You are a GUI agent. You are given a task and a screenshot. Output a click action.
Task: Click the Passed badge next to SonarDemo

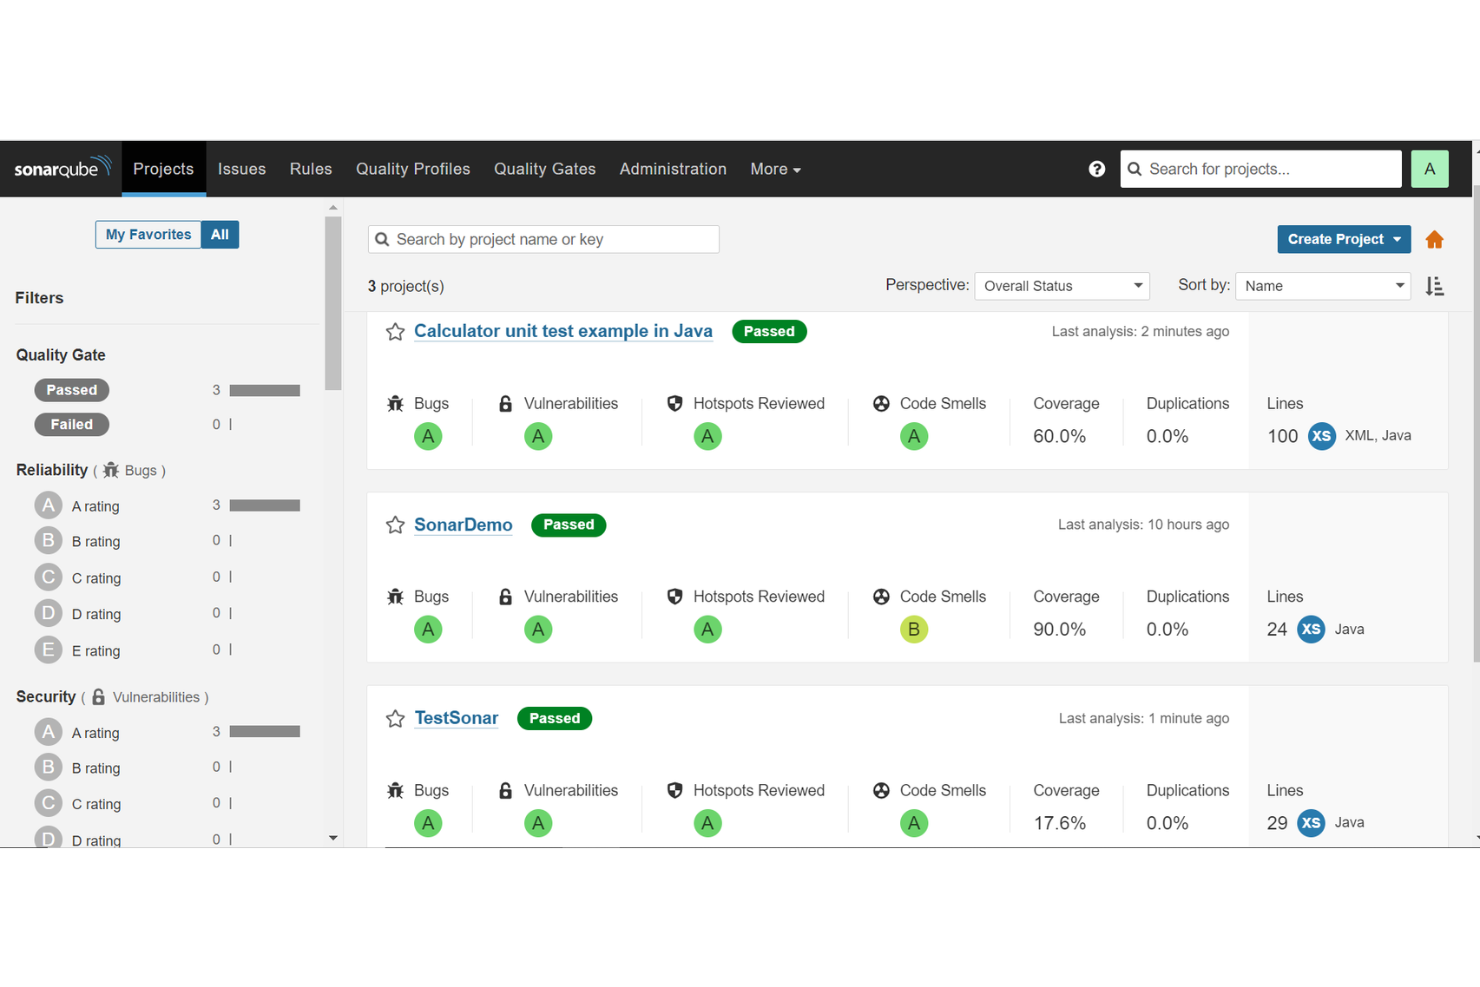[x=568, y=525]
